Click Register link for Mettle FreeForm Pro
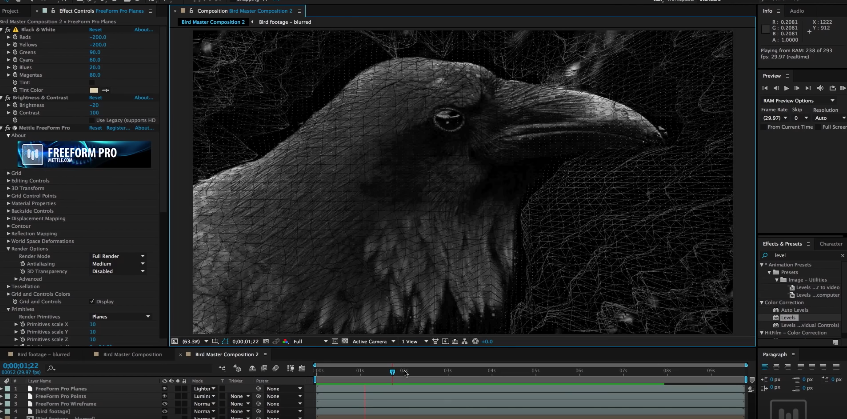Screen dimensions: 847x419 pyautogui.click(x=118, y=128)
